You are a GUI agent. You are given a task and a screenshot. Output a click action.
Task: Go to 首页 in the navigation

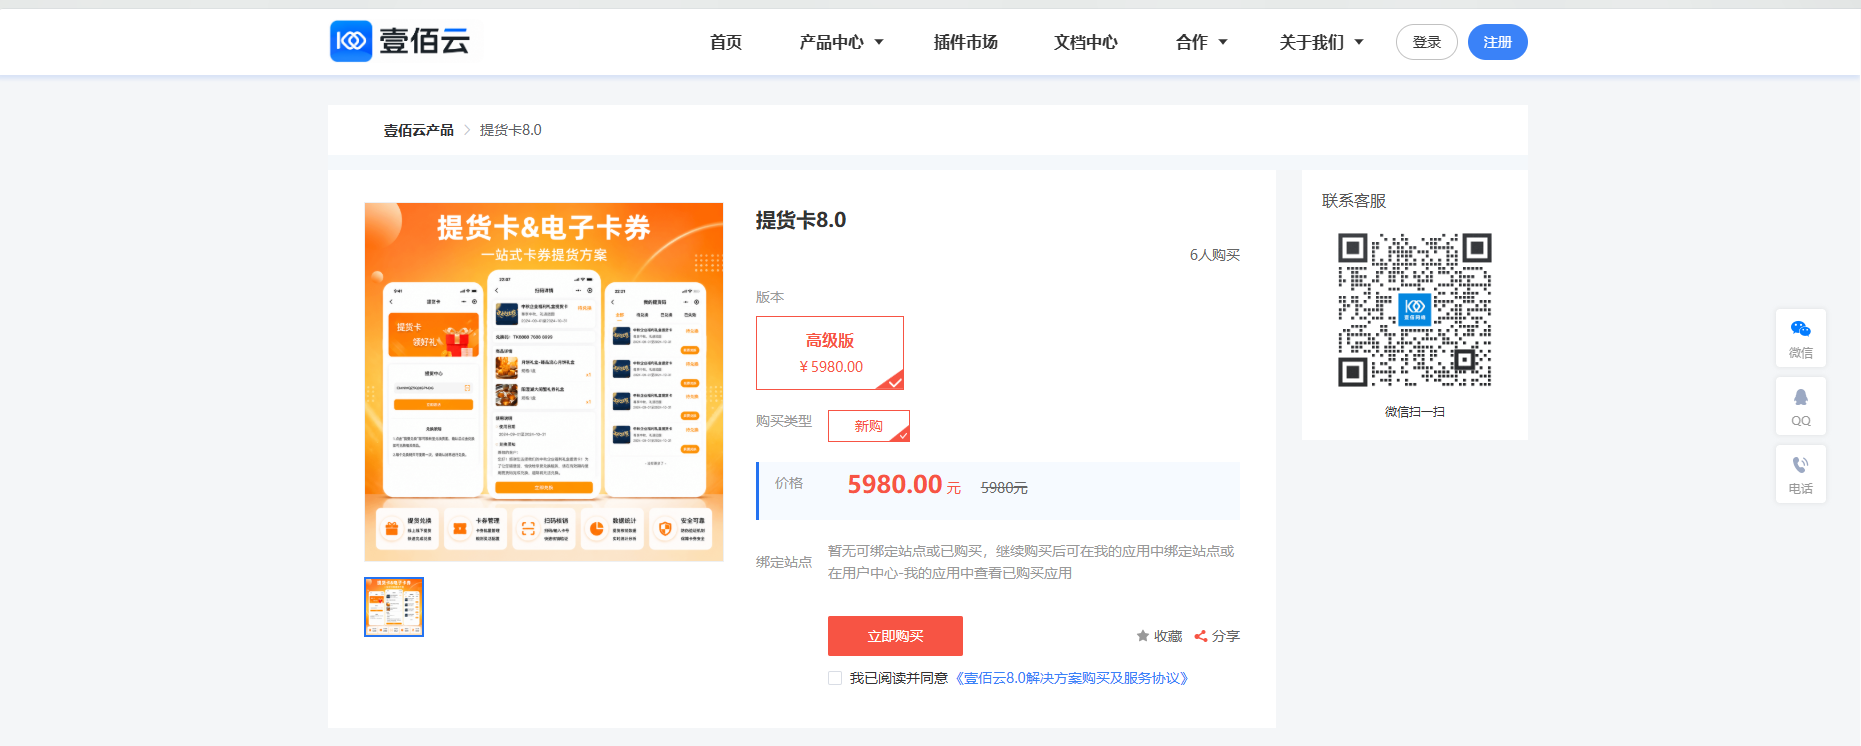[x=726, y=42]
